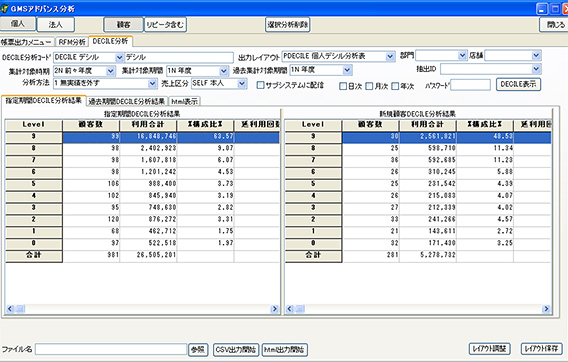Click the レイアウト調整 button
The image size is (568, 362).
point(490,349)
